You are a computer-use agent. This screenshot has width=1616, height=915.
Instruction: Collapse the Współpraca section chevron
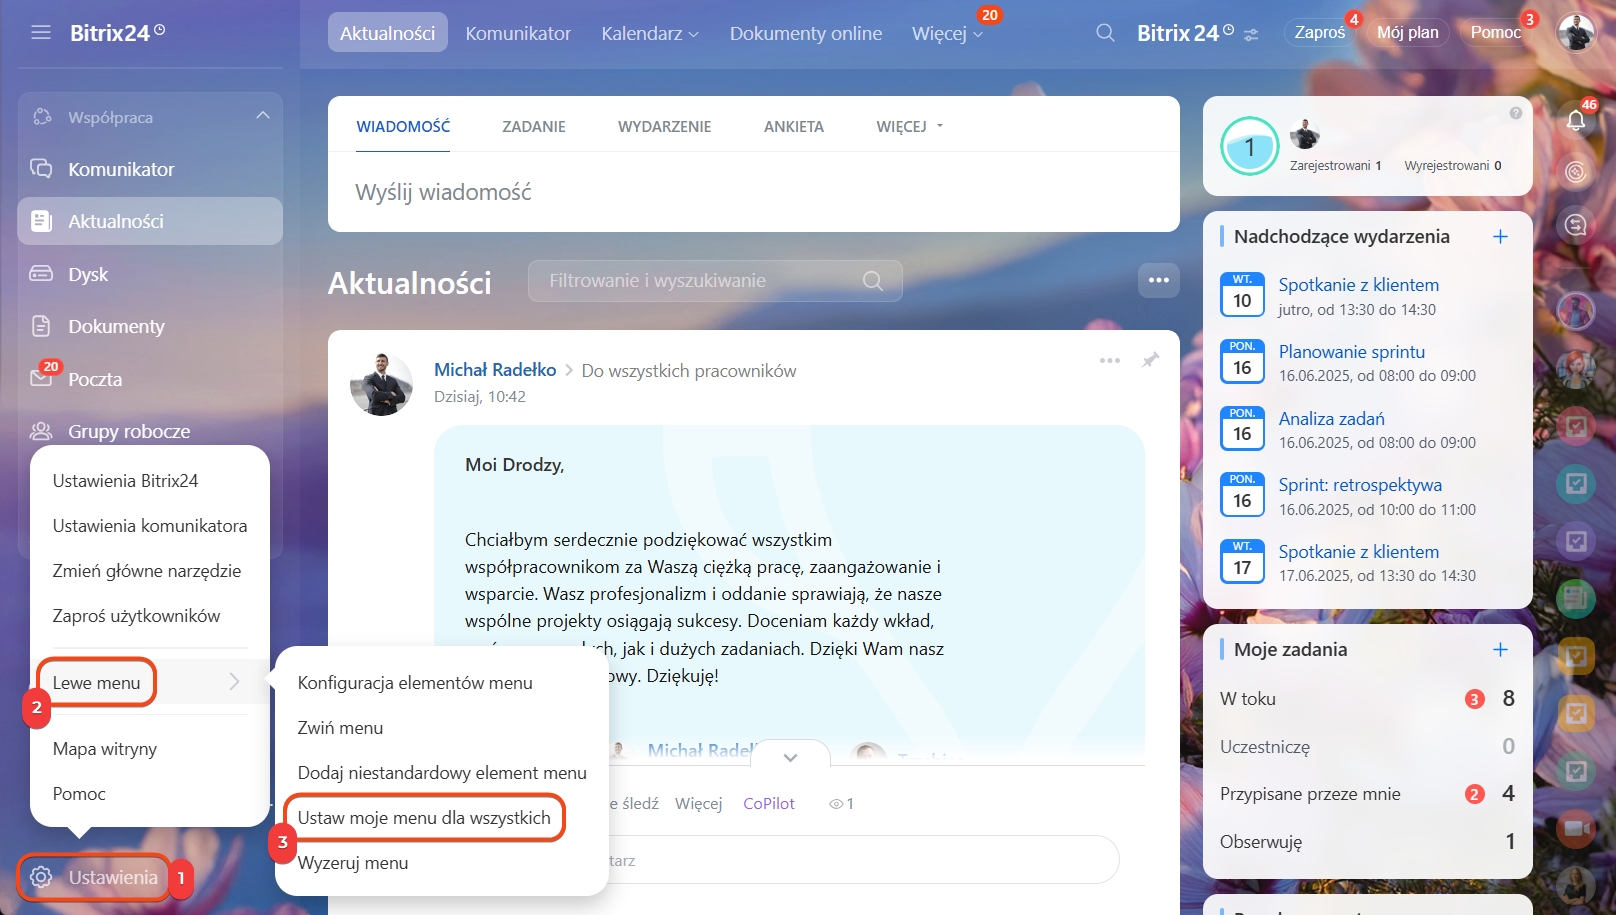(x=263, y=116)
